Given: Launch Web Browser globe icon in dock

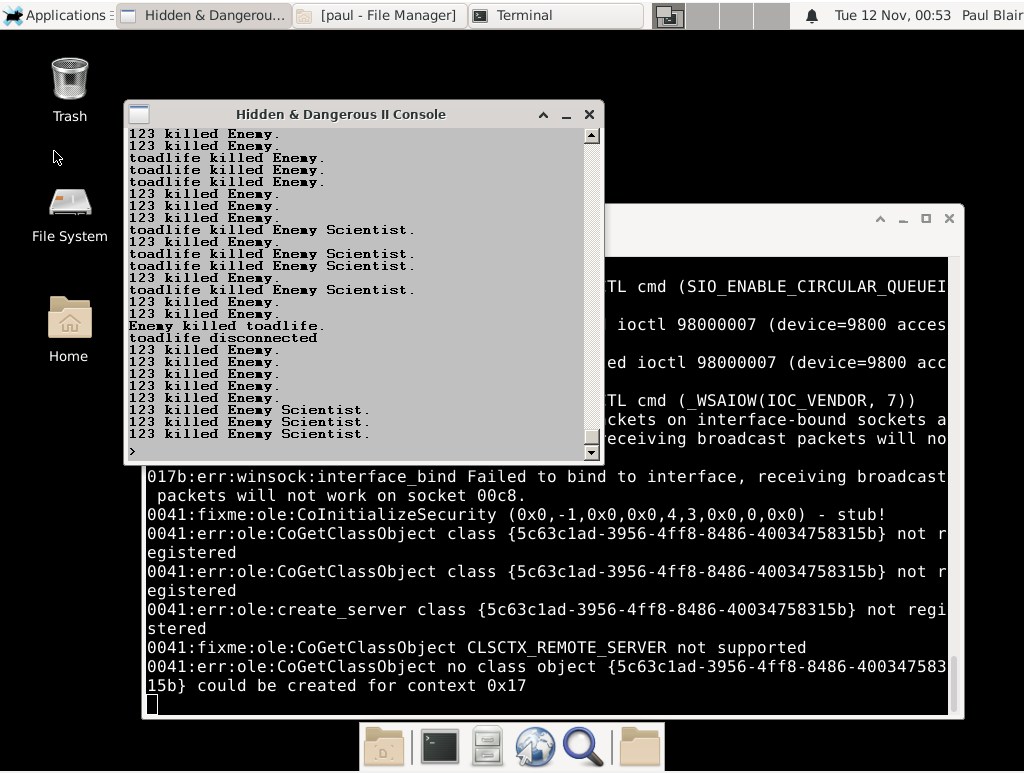Looking at the screenshot, I should 535,747.
